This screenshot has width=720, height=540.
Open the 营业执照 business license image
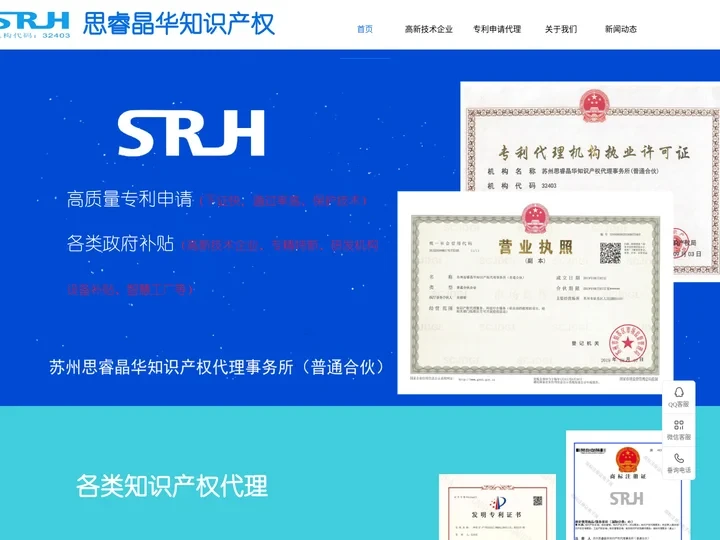[535, 292]
